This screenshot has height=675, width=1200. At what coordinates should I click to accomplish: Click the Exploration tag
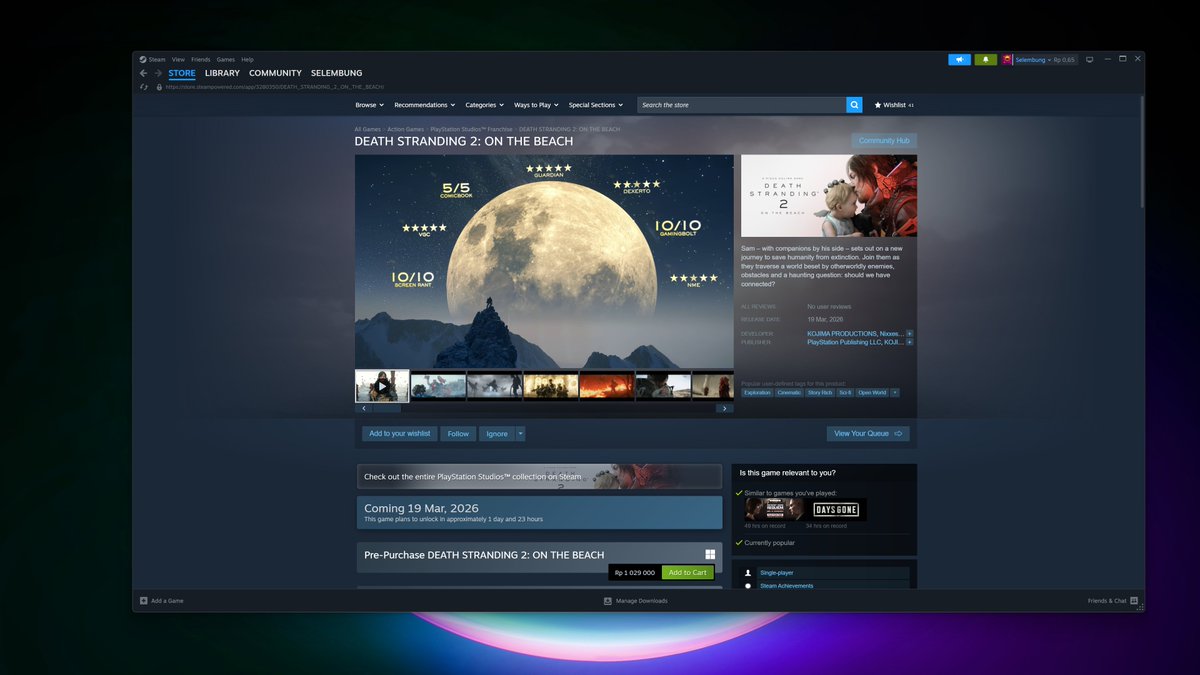757,393
